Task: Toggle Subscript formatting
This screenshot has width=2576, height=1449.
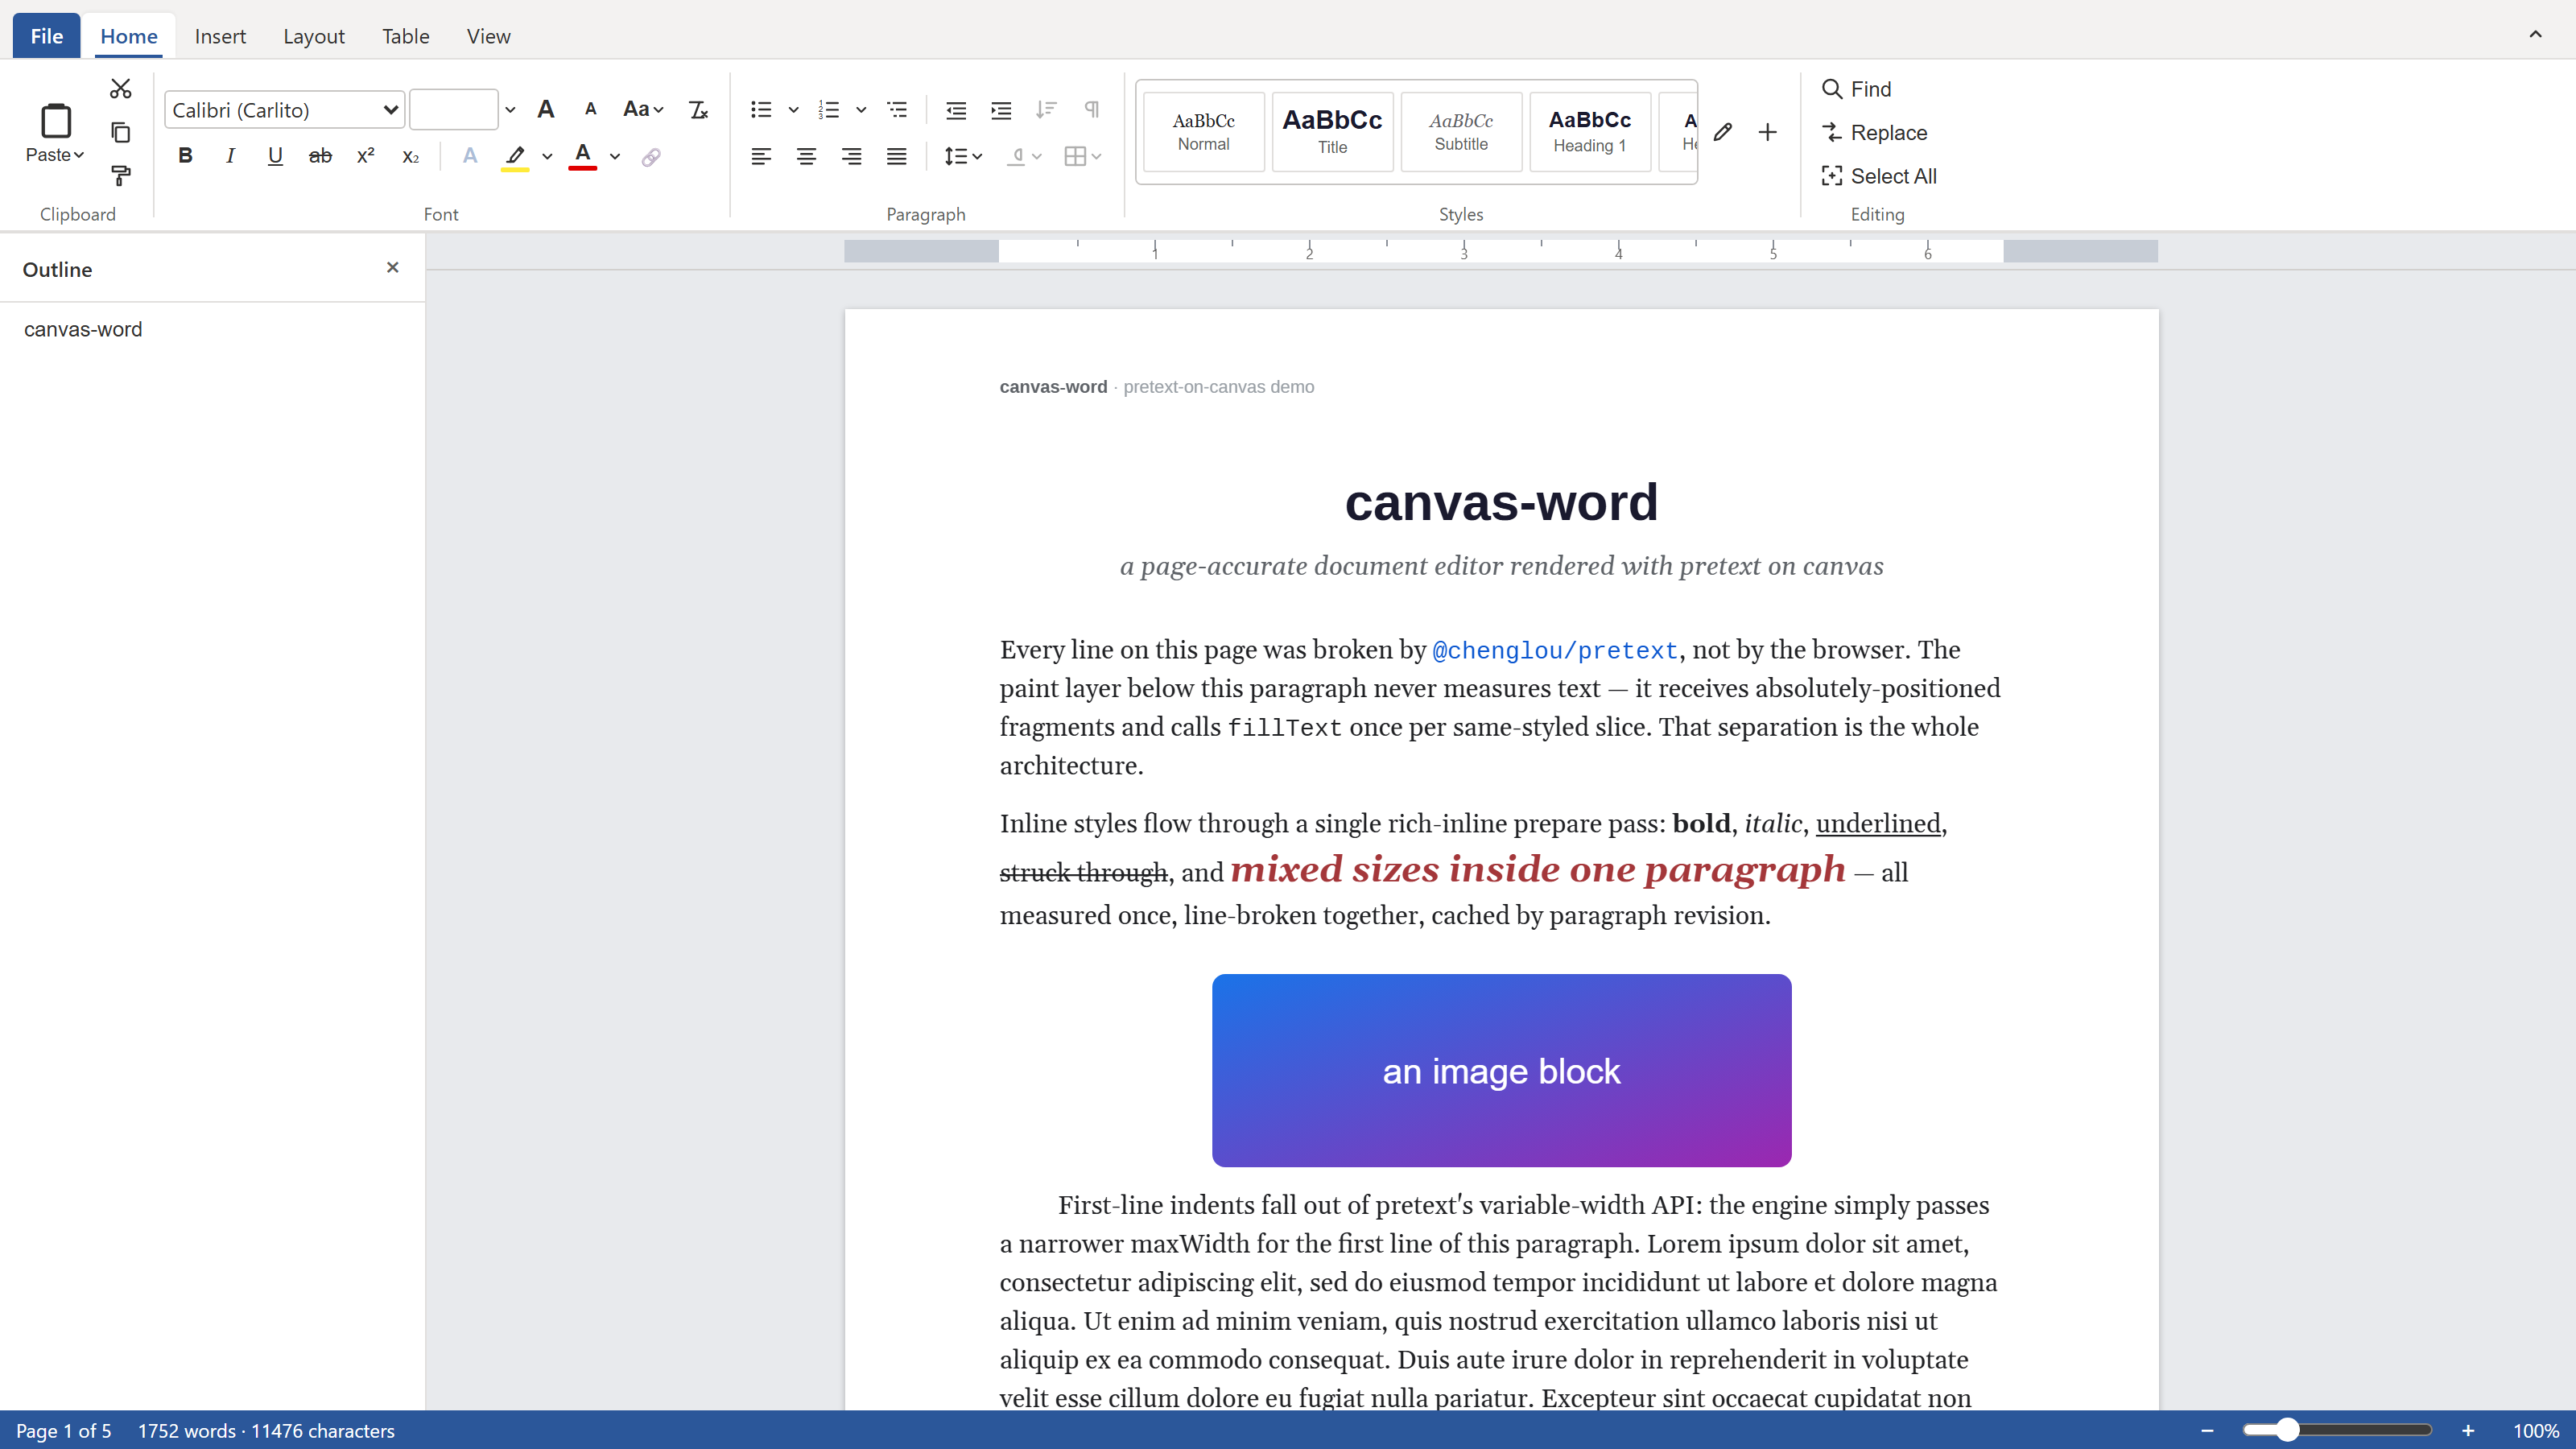Action: click(410, 156)
